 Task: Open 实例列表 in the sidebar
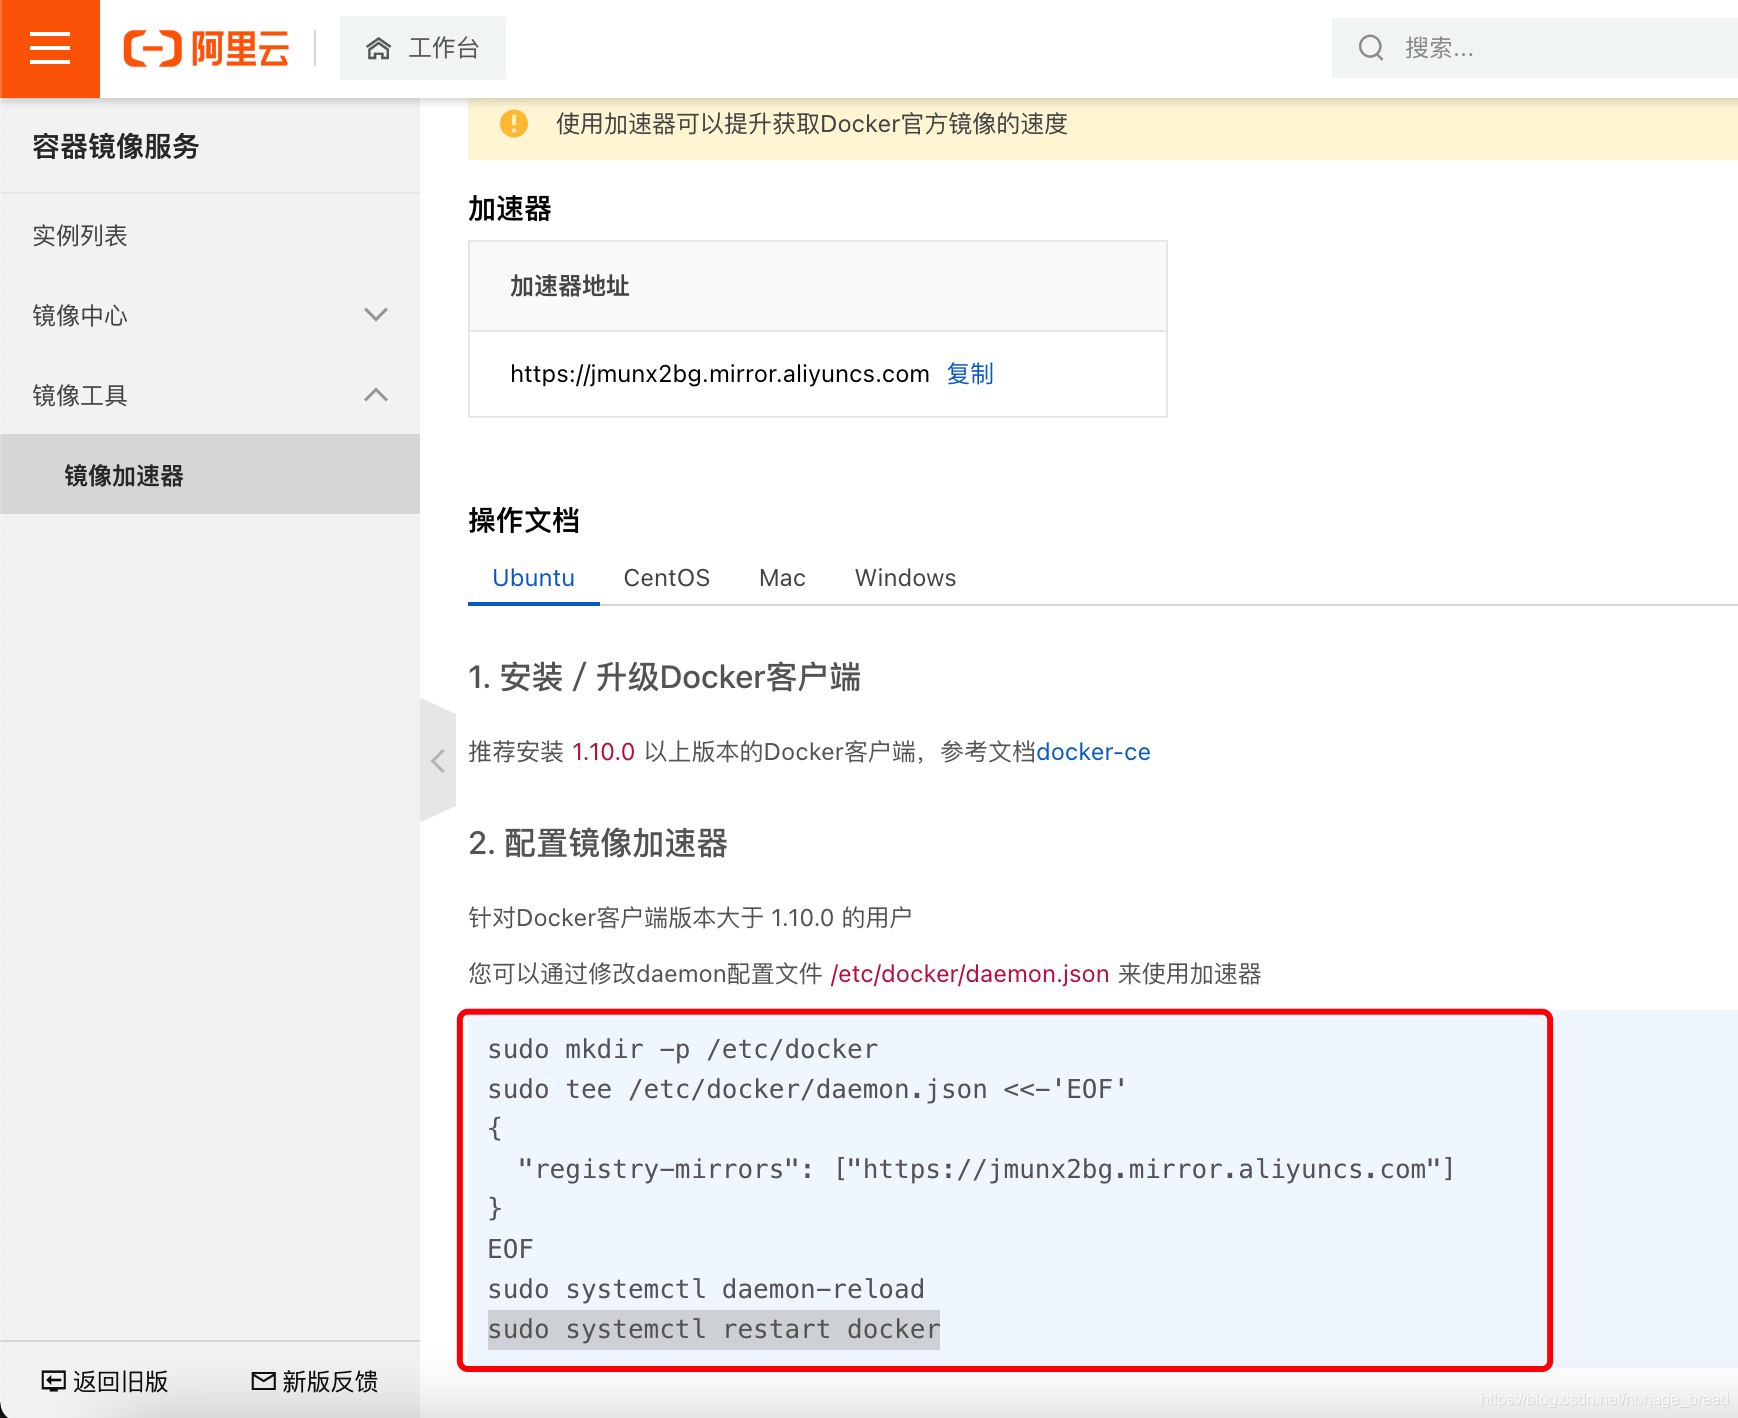pos(210,235)
